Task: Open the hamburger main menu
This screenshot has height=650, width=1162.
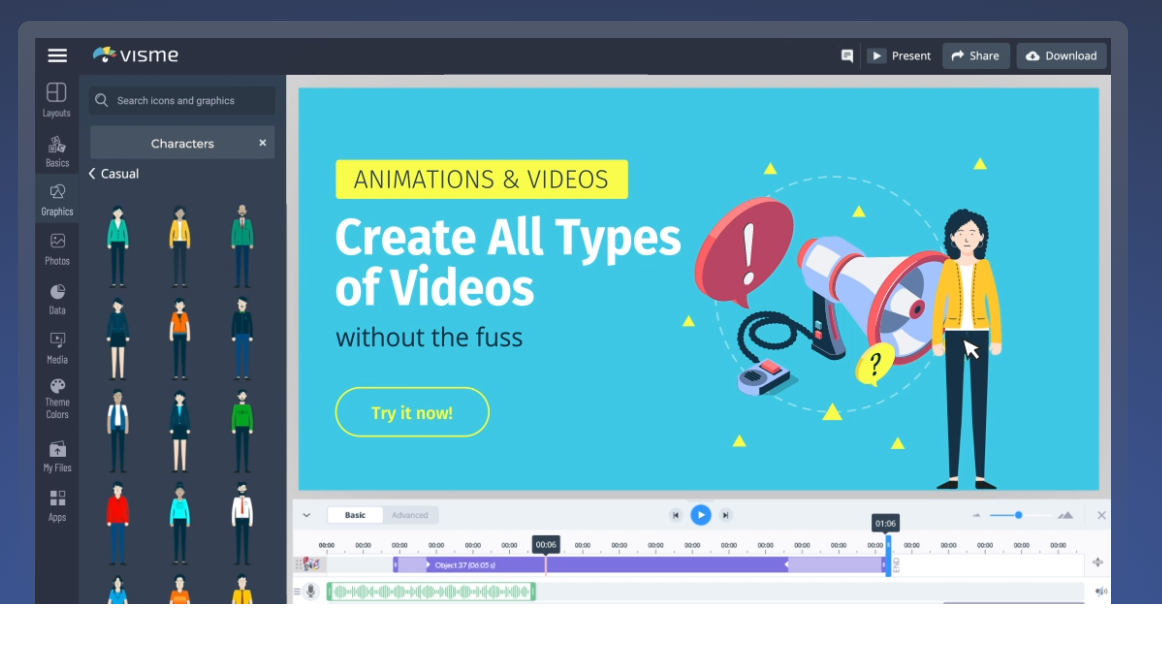Action: 57,56
